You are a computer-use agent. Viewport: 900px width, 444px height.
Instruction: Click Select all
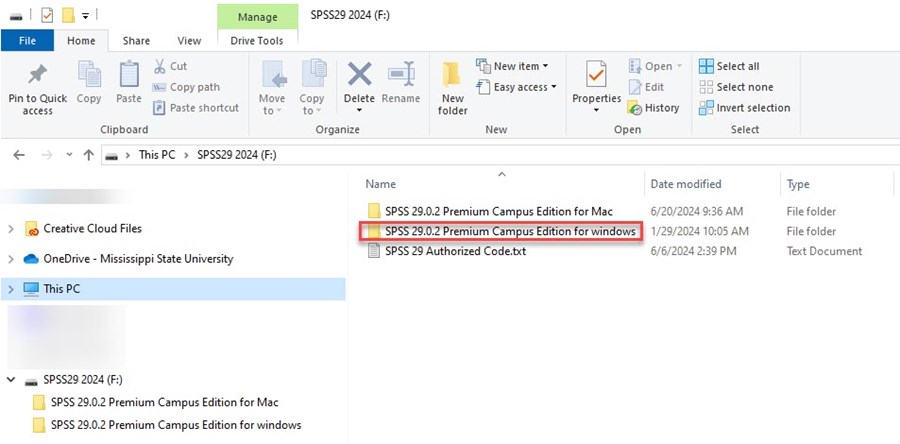(729, 66)
